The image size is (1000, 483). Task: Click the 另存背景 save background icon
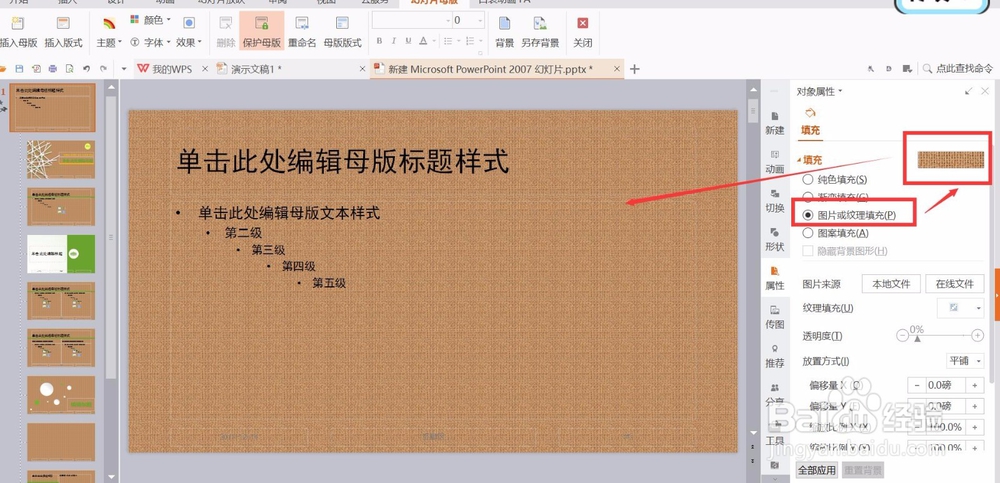[x=540, y=24]
